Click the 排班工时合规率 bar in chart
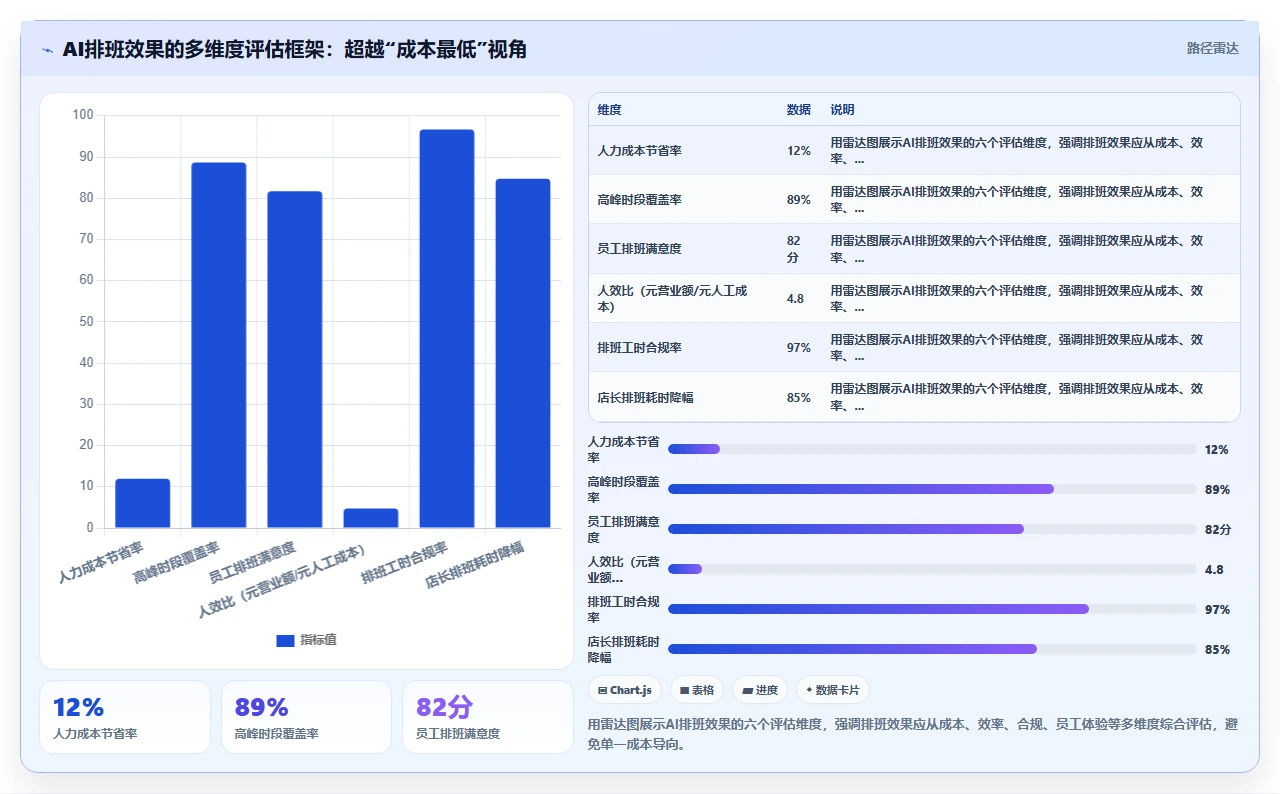Screen dimensions: 1280x794 point(446,328)
